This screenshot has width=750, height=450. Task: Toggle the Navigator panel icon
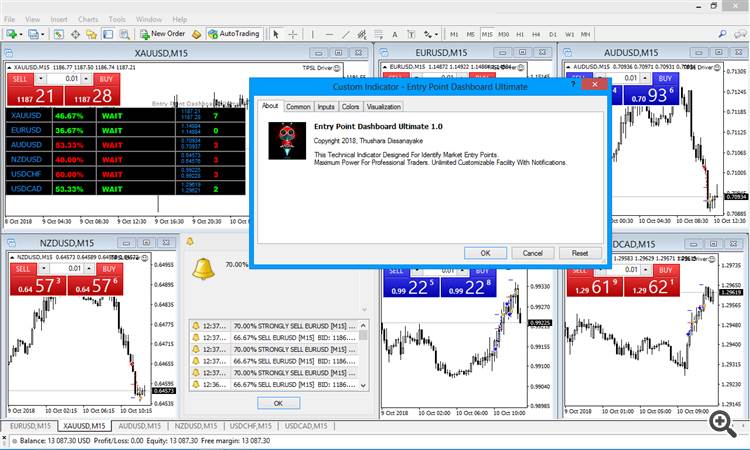tap(91, 34)
